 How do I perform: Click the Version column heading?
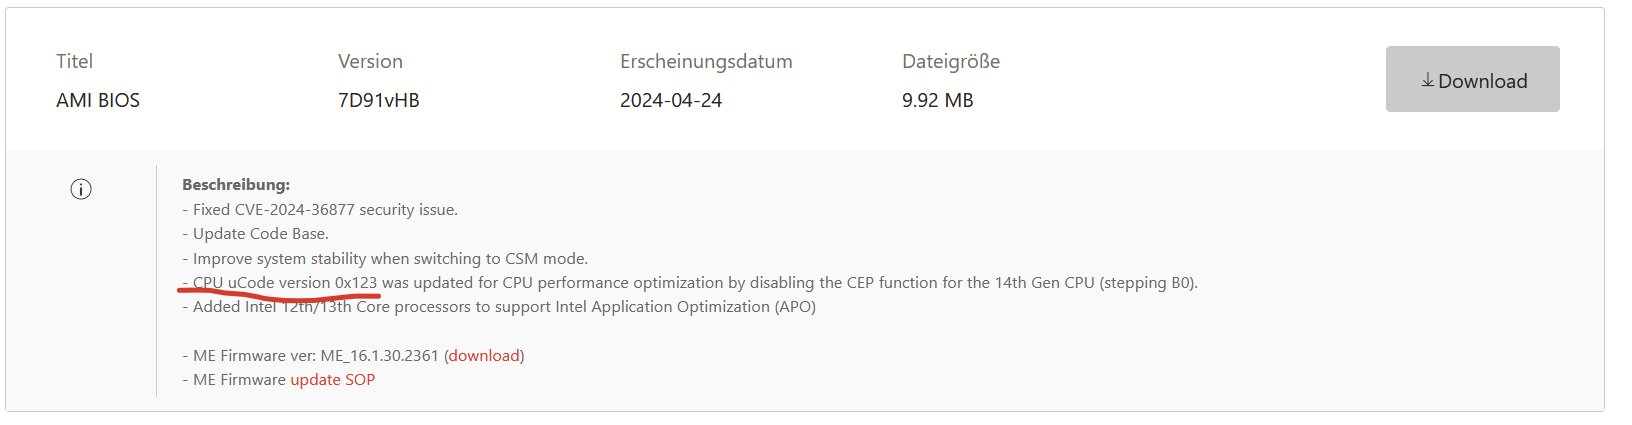[x=370, y=61]
